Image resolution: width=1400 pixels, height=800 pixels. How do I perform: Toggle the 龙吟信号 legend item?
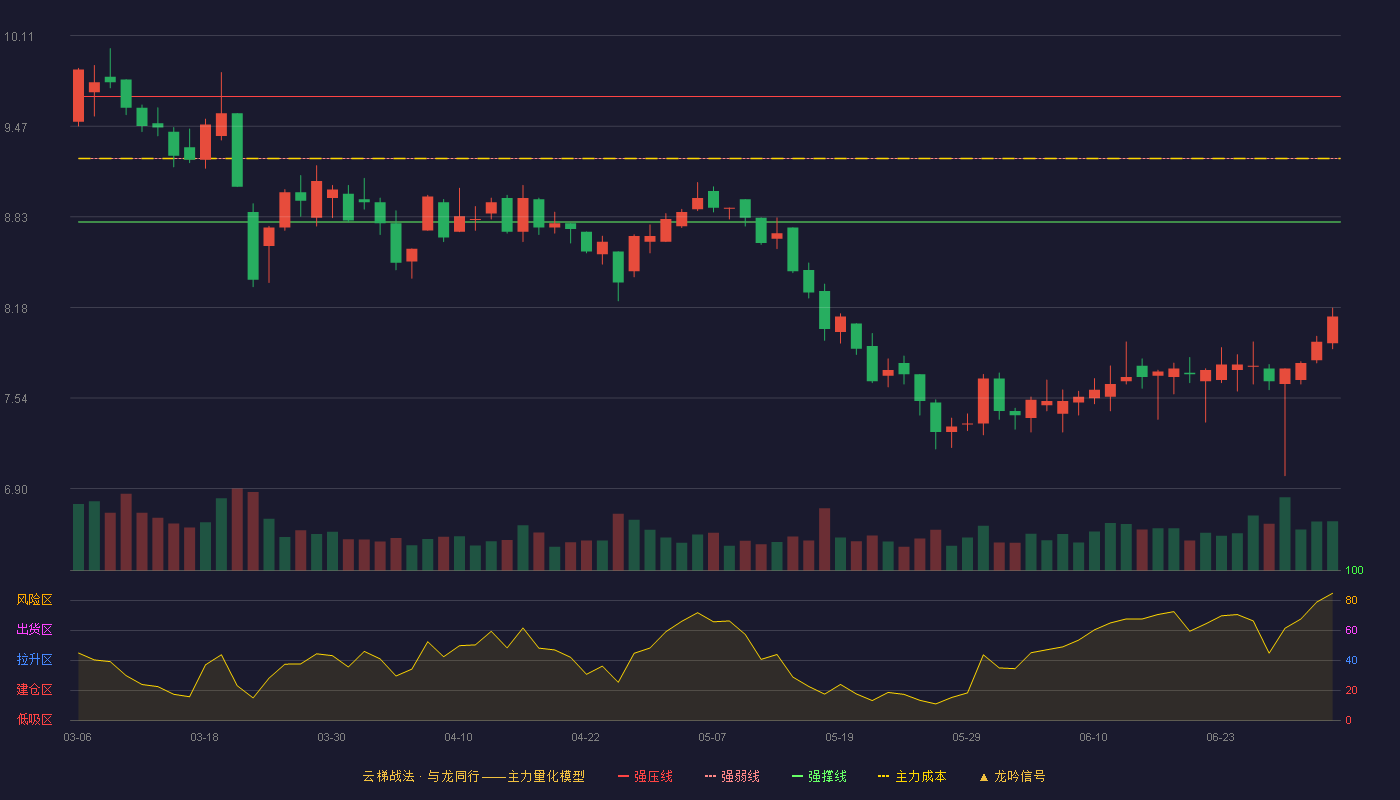pos(1012,776)
